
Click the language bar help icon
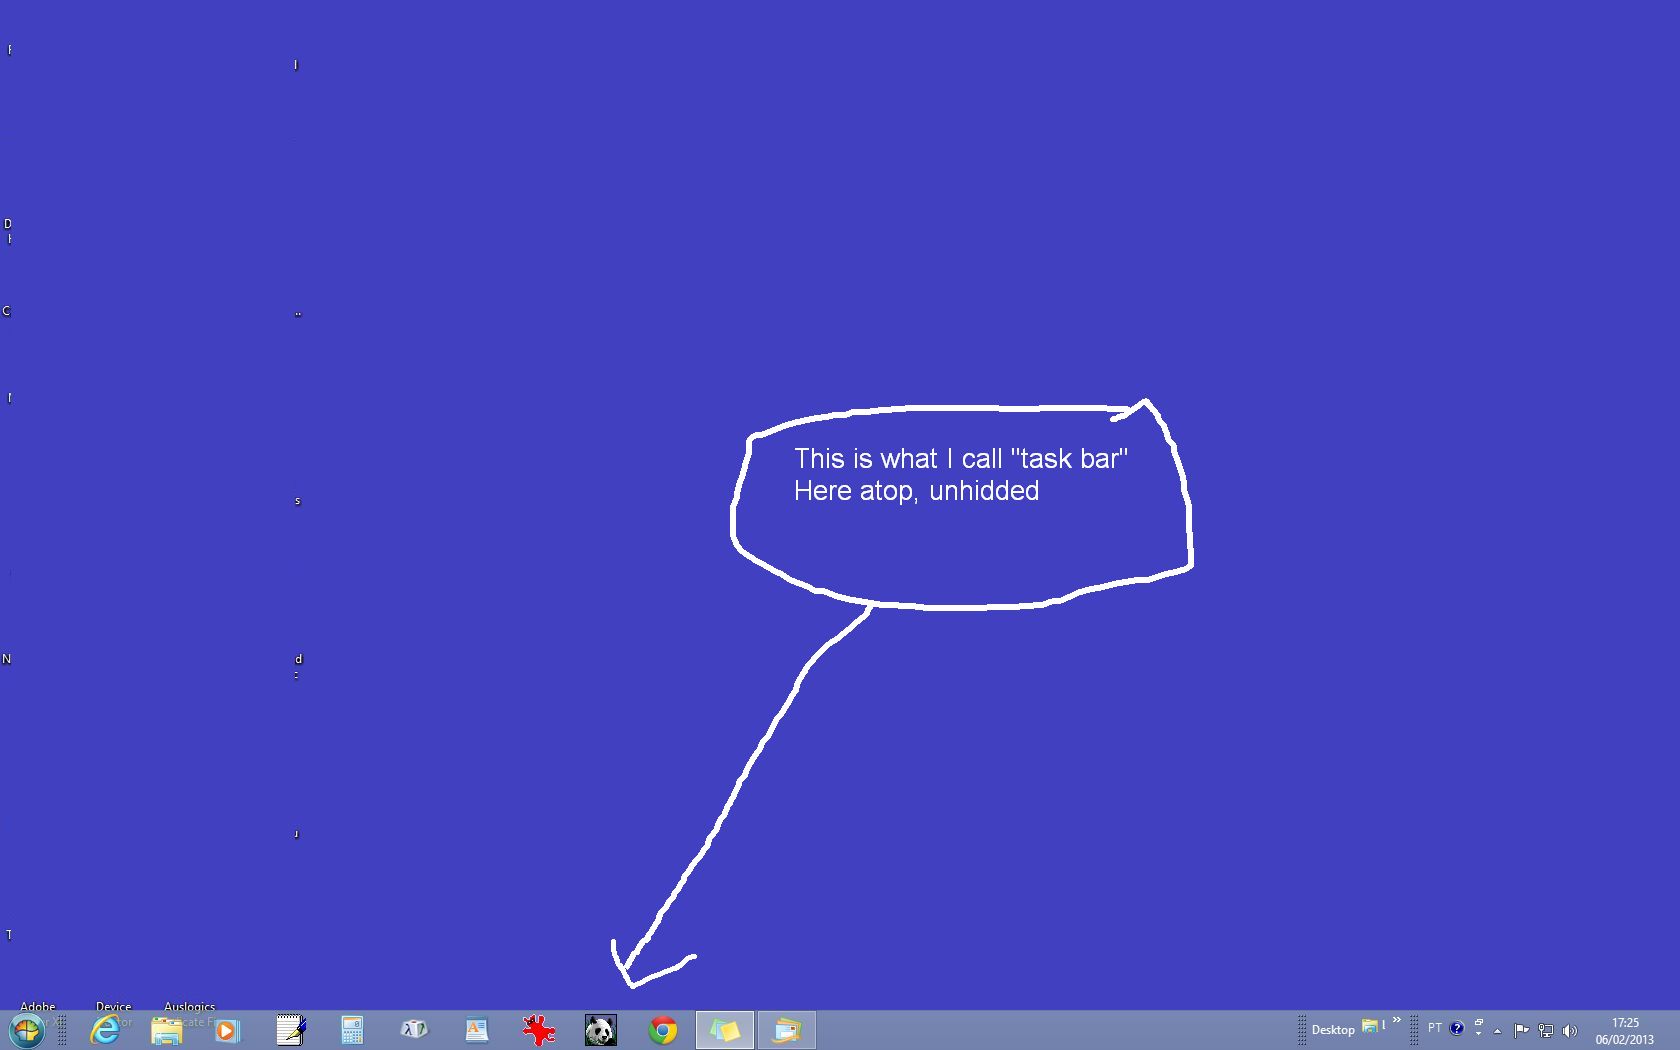pos(1457,1028)
